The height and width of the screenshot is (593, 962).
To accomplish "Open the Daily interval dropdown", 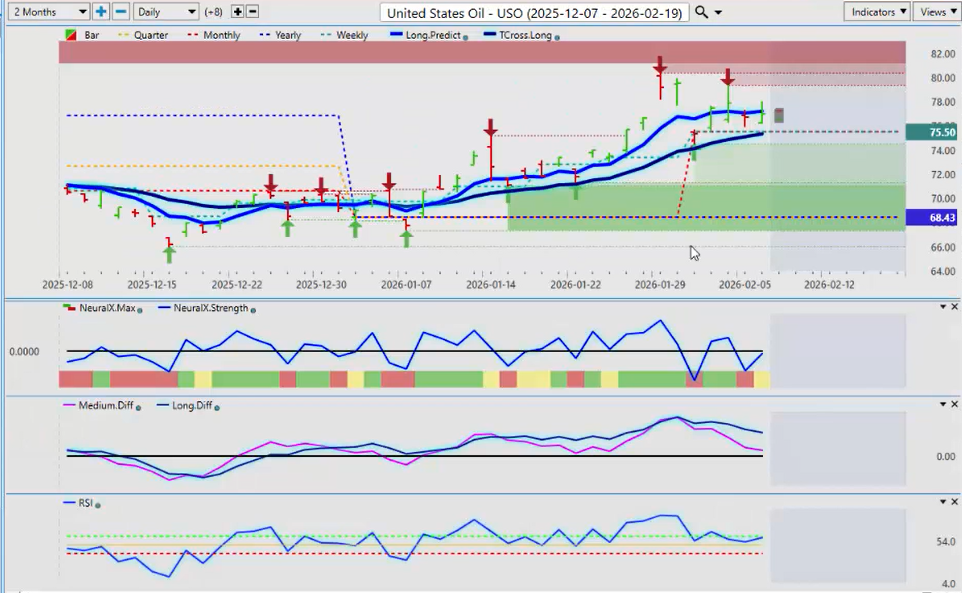I will 165,11.
